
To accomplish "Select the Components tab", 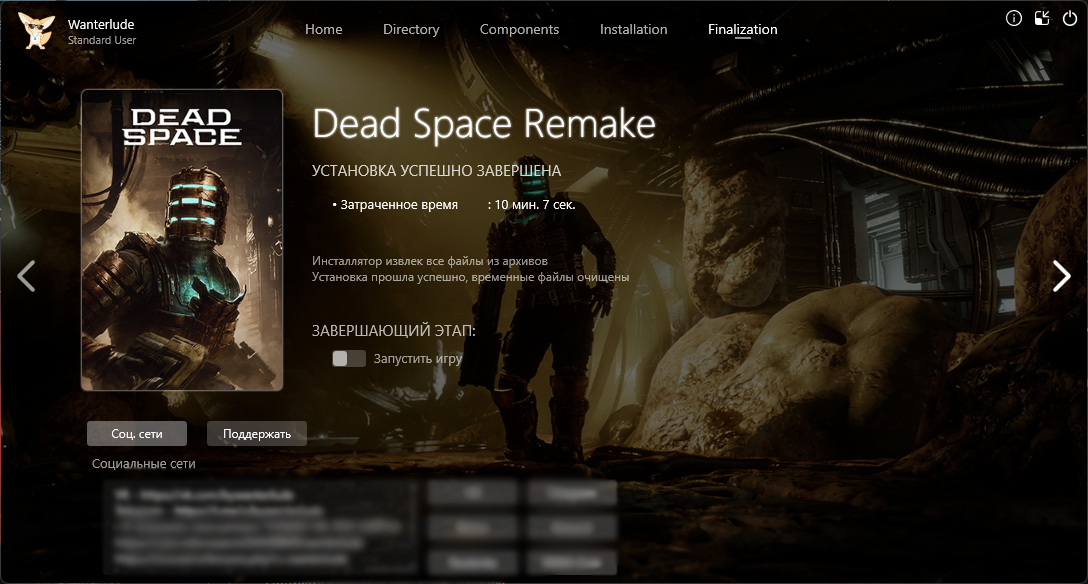I will point(519,29).
